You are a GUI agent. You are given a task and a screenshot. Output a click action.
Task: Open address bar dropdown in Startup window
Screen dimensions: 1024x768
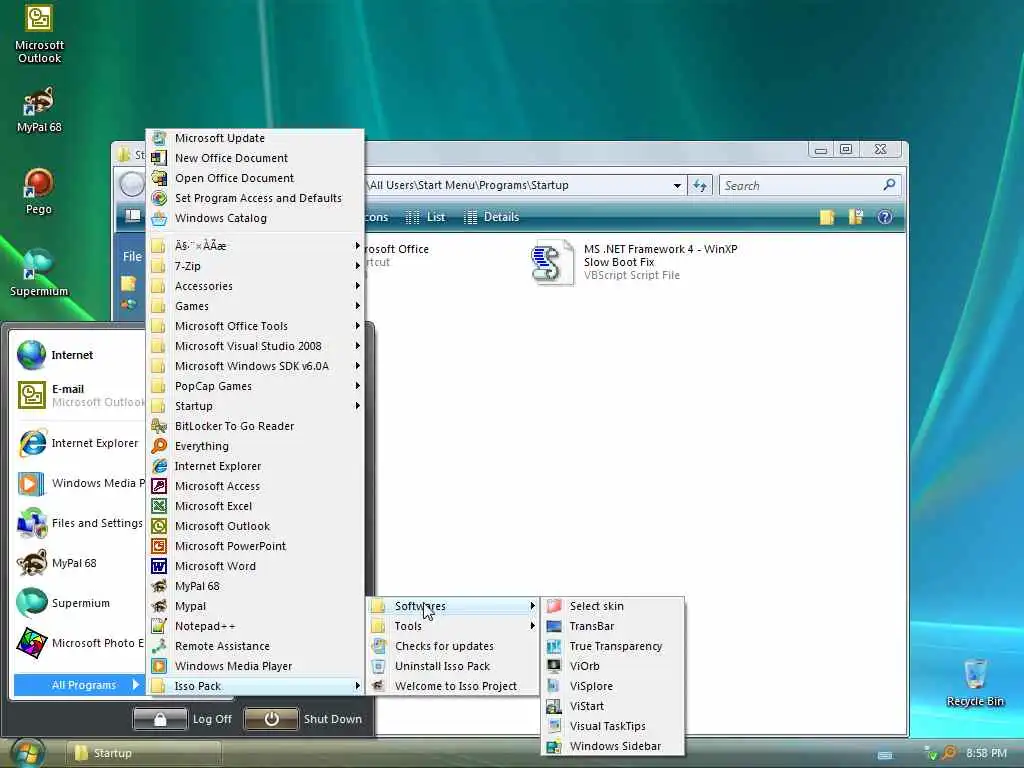[x=677, y=185]
